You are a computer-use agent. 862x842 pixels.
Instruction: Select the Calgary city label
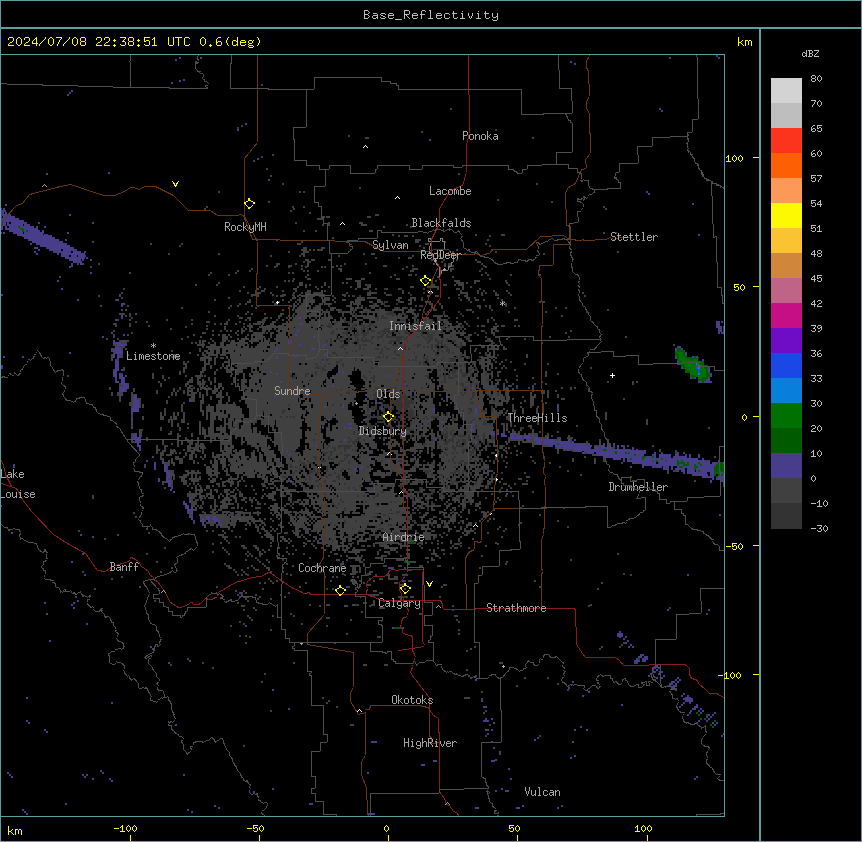point(400,603)
